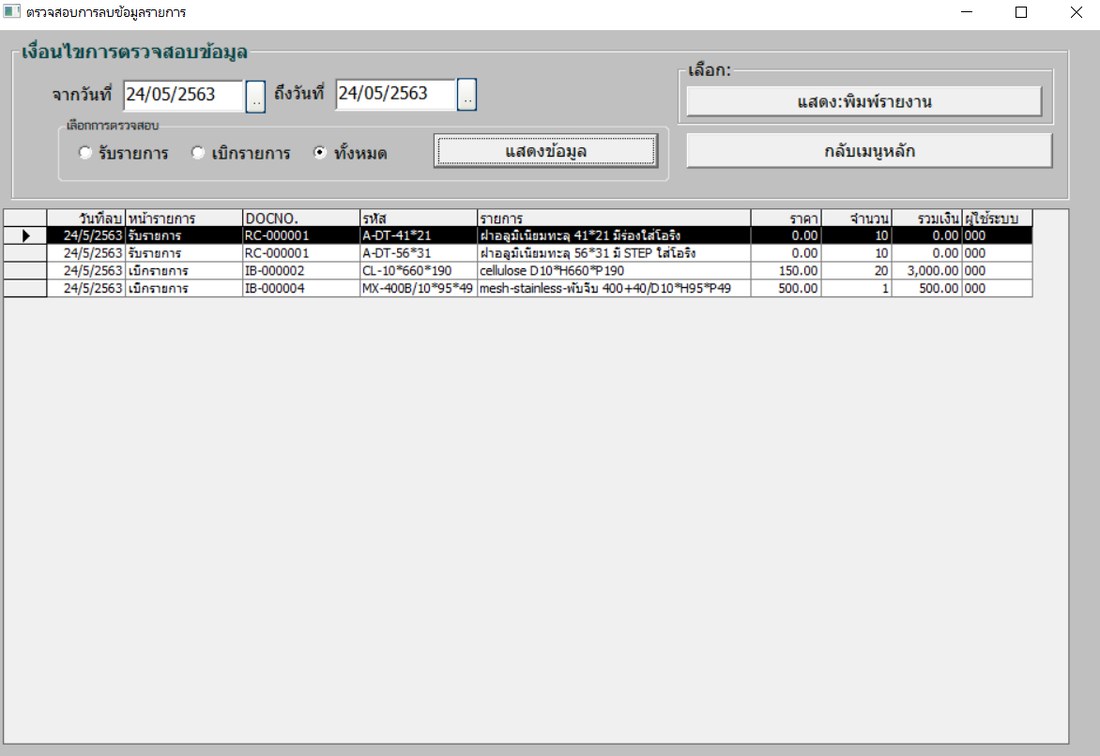Click the แสดงข้อมูล button

[x=546, y=151]
